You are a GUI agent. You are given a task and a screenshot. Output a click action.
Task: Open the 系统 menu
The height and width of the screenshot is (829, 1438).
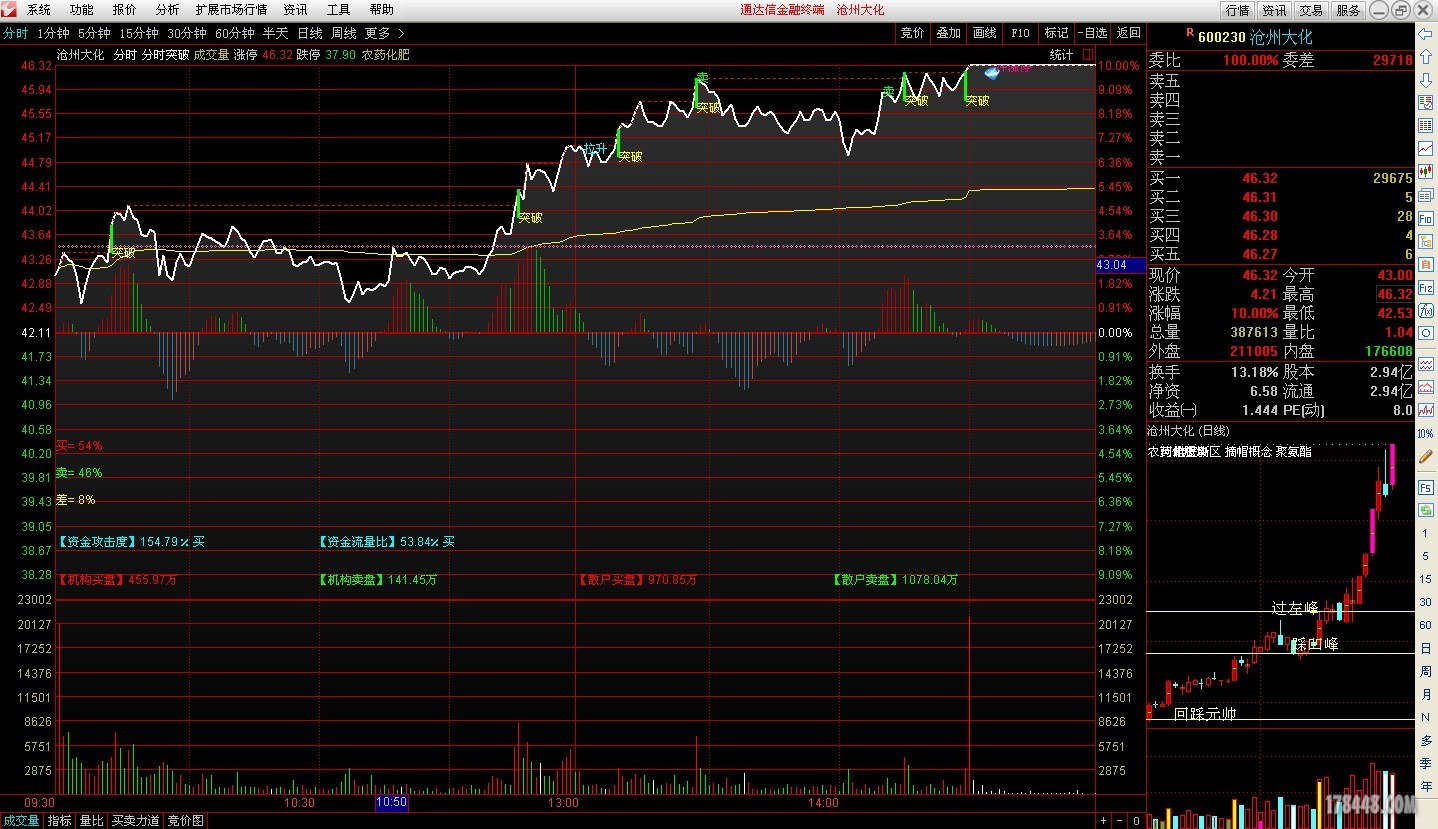(x=39, y=10)
